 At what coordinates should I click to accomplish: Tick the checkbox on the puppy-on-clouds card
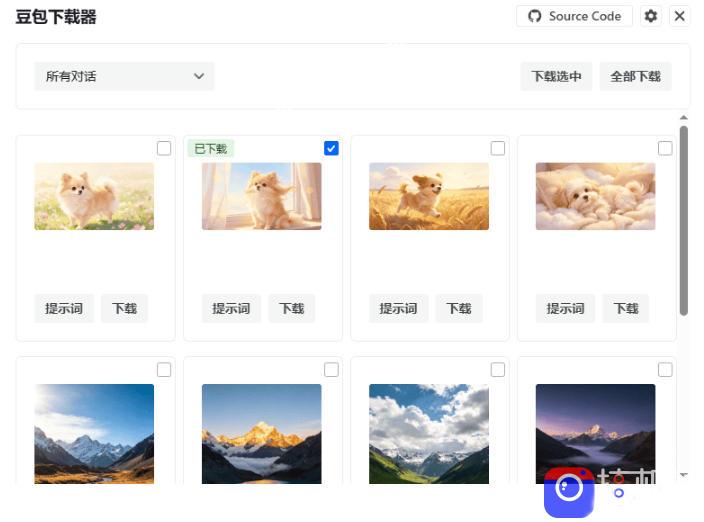[665, 148]
